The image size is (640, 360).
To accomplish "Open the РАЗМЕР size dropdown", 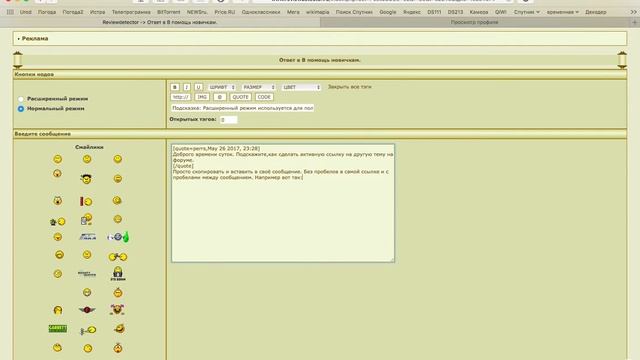I will (259, 87).
